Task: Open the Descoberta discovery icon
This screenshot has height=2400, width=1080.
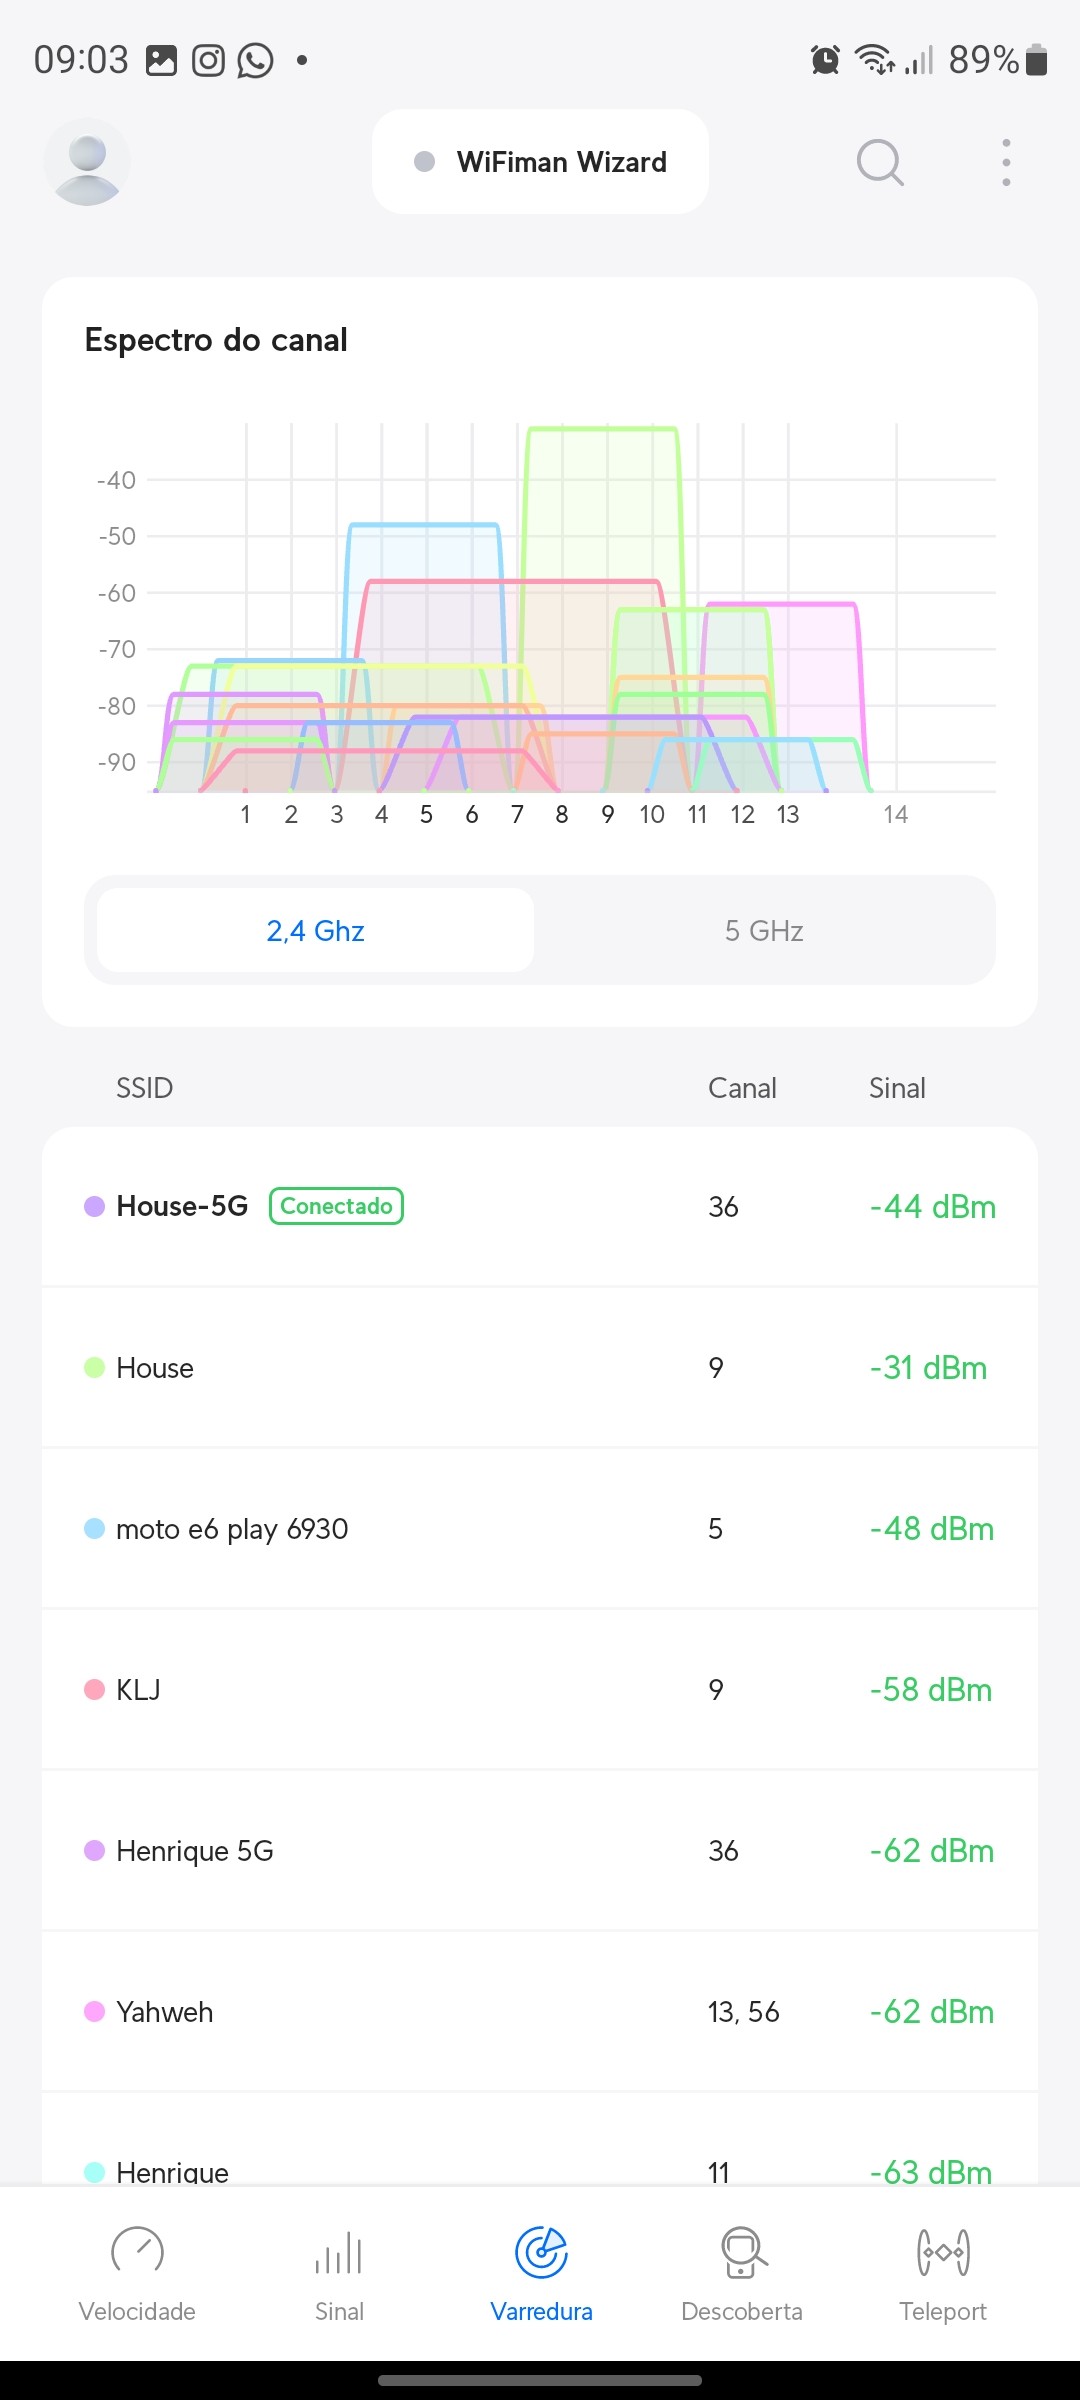Action: (742, 2252)
